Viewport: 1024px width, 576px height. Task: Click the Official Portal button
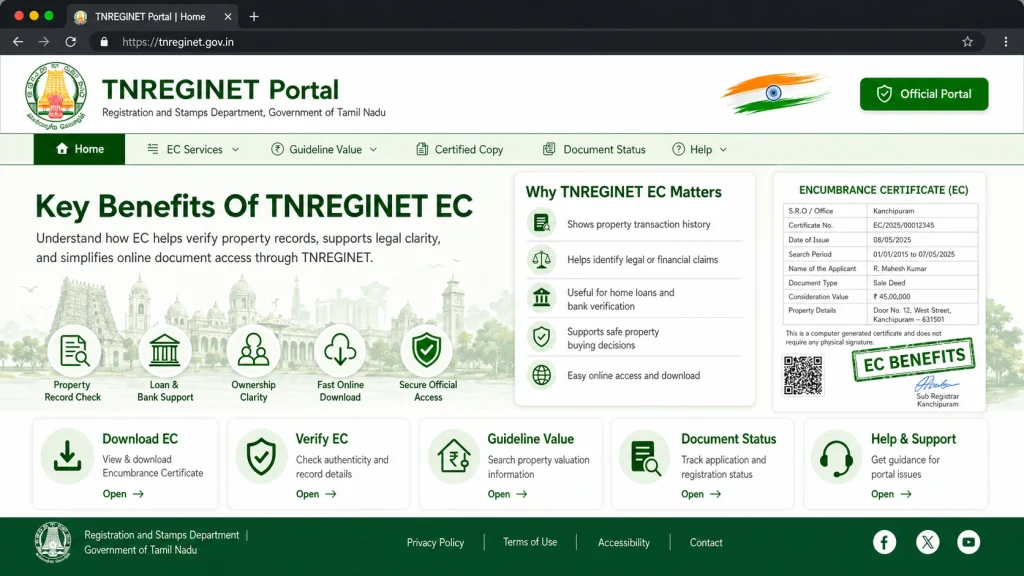click(923, 94)
